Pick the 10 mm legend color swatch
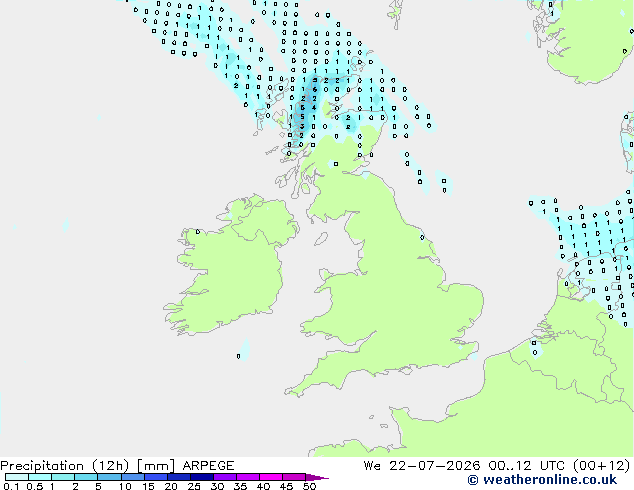This screenshot has height=490, width=634. point(132,477)
